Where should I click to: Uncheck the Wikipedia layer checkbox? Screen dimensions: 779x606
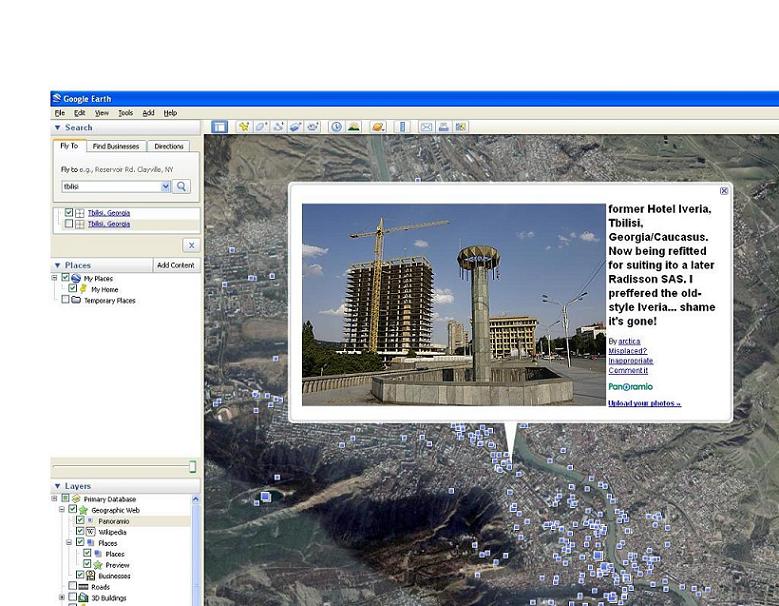pyautogui.click(x=80, y=531)
